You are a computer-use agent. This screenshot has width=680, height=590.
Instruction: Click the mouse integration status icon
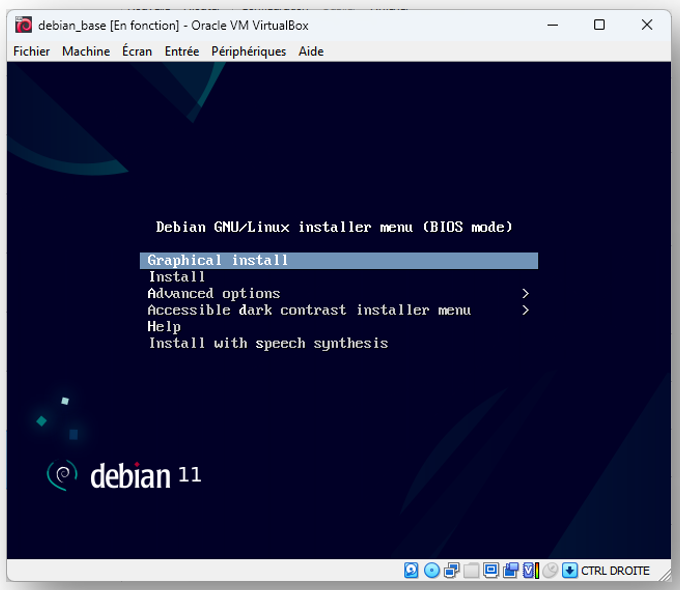click(x=550, y=570)
